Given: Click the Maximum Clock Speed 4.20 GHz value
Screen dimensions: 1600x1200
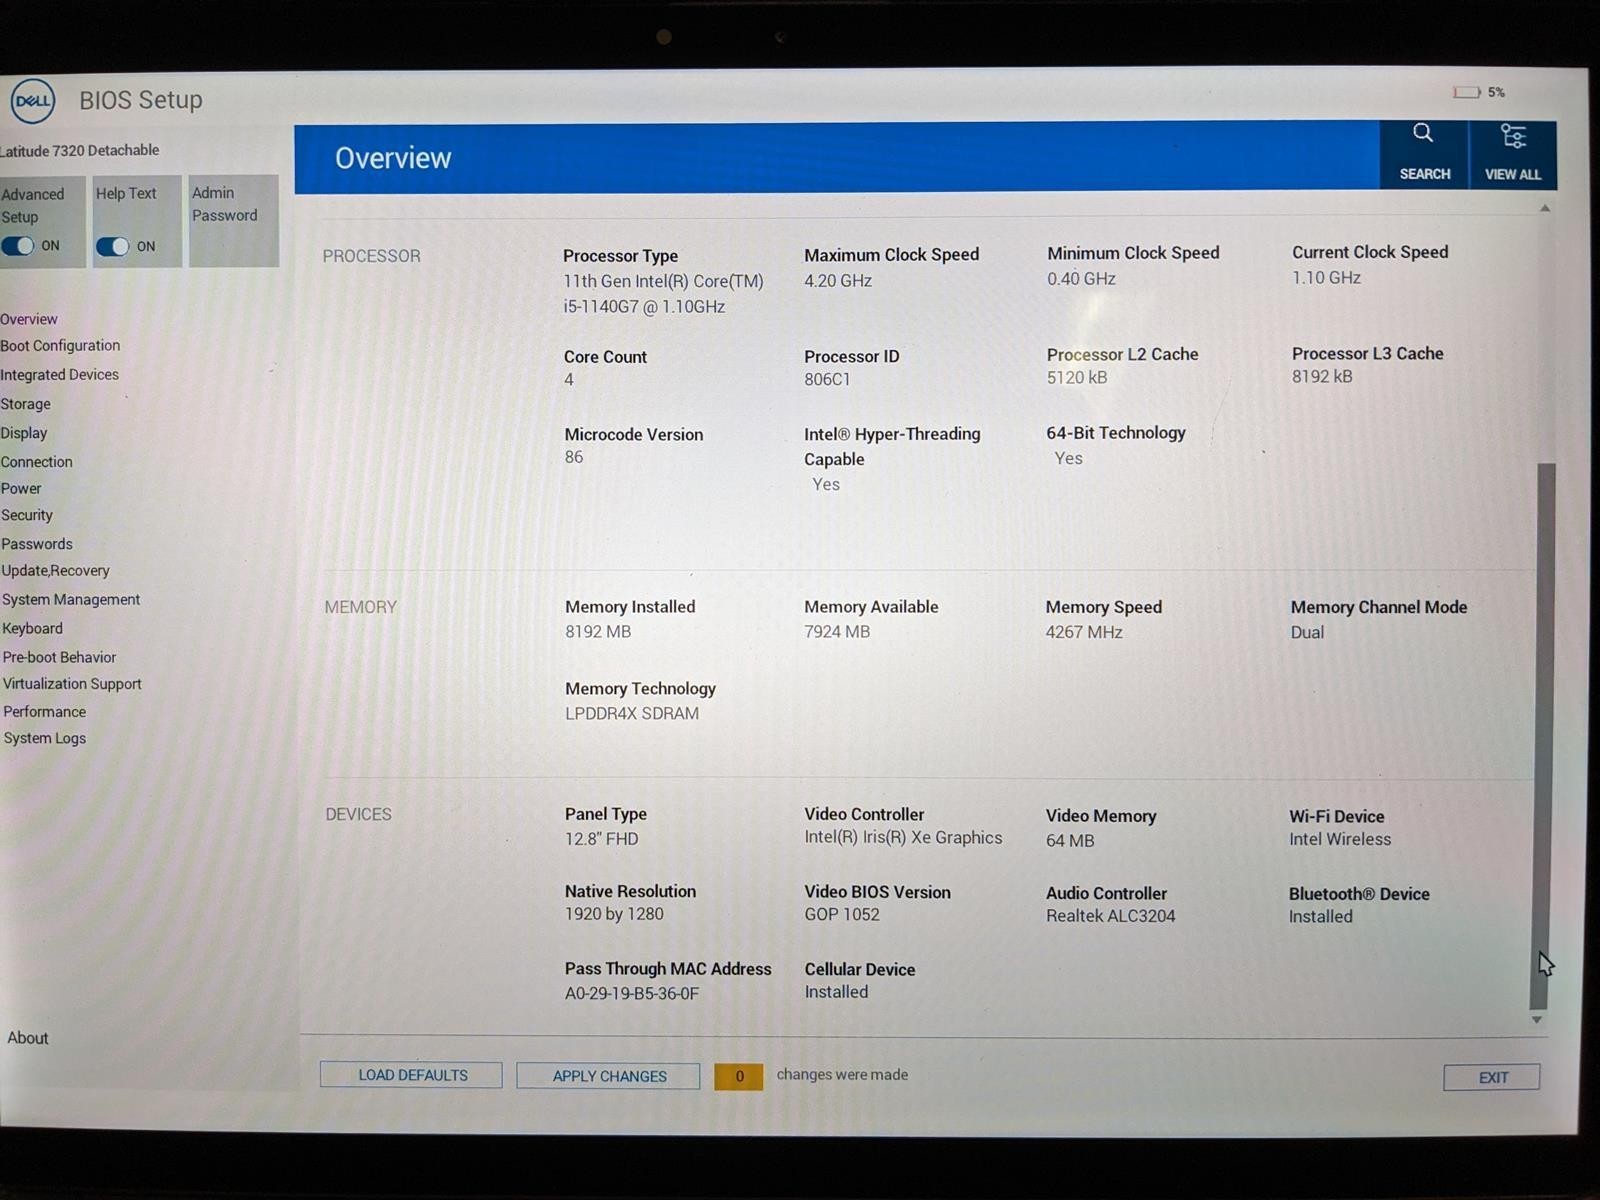Looking at the screenshot, I should pos(838,281).
